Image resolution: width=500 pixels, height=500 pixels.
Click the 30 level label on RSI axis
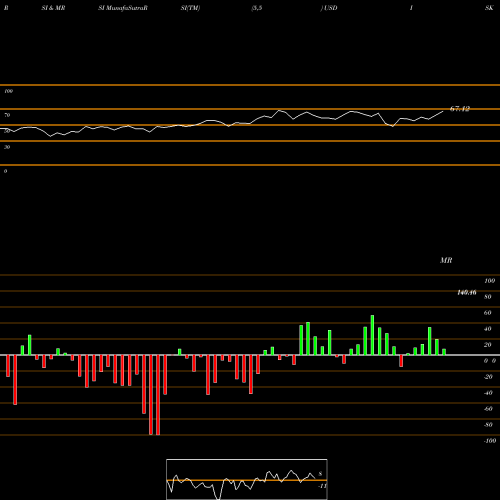tap(7, 147)
